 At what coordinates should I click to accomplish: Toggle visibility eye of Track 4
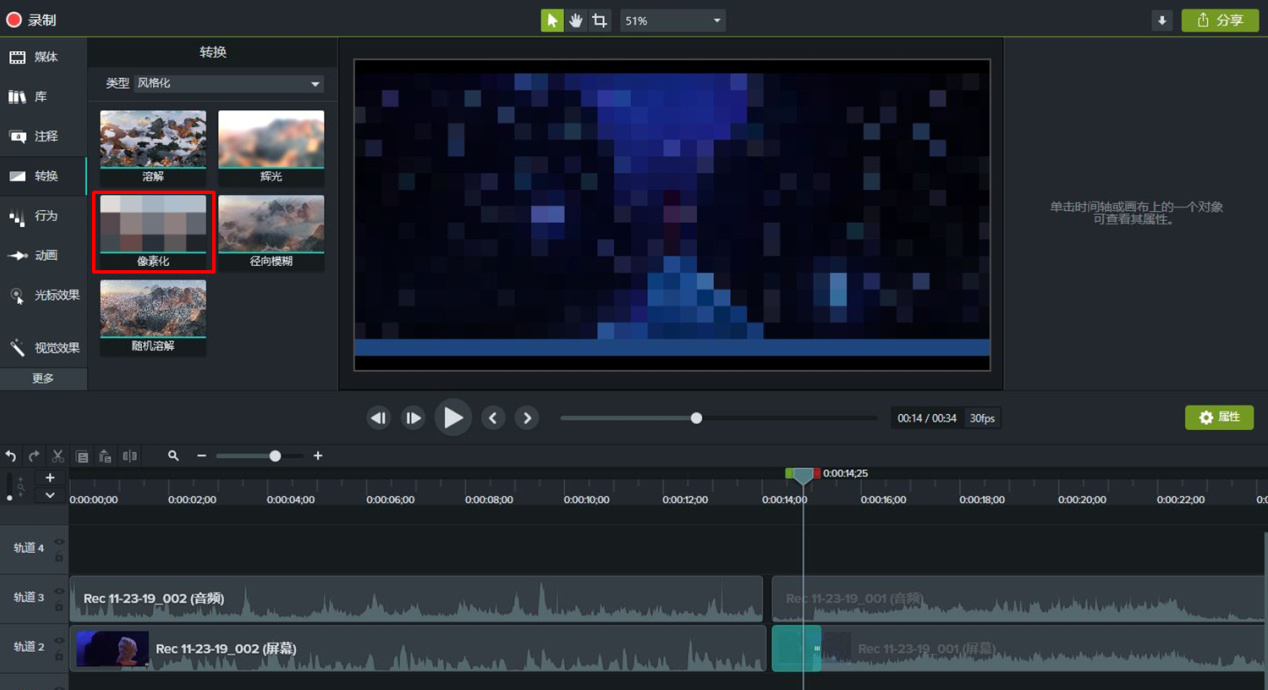coord(59,542)
